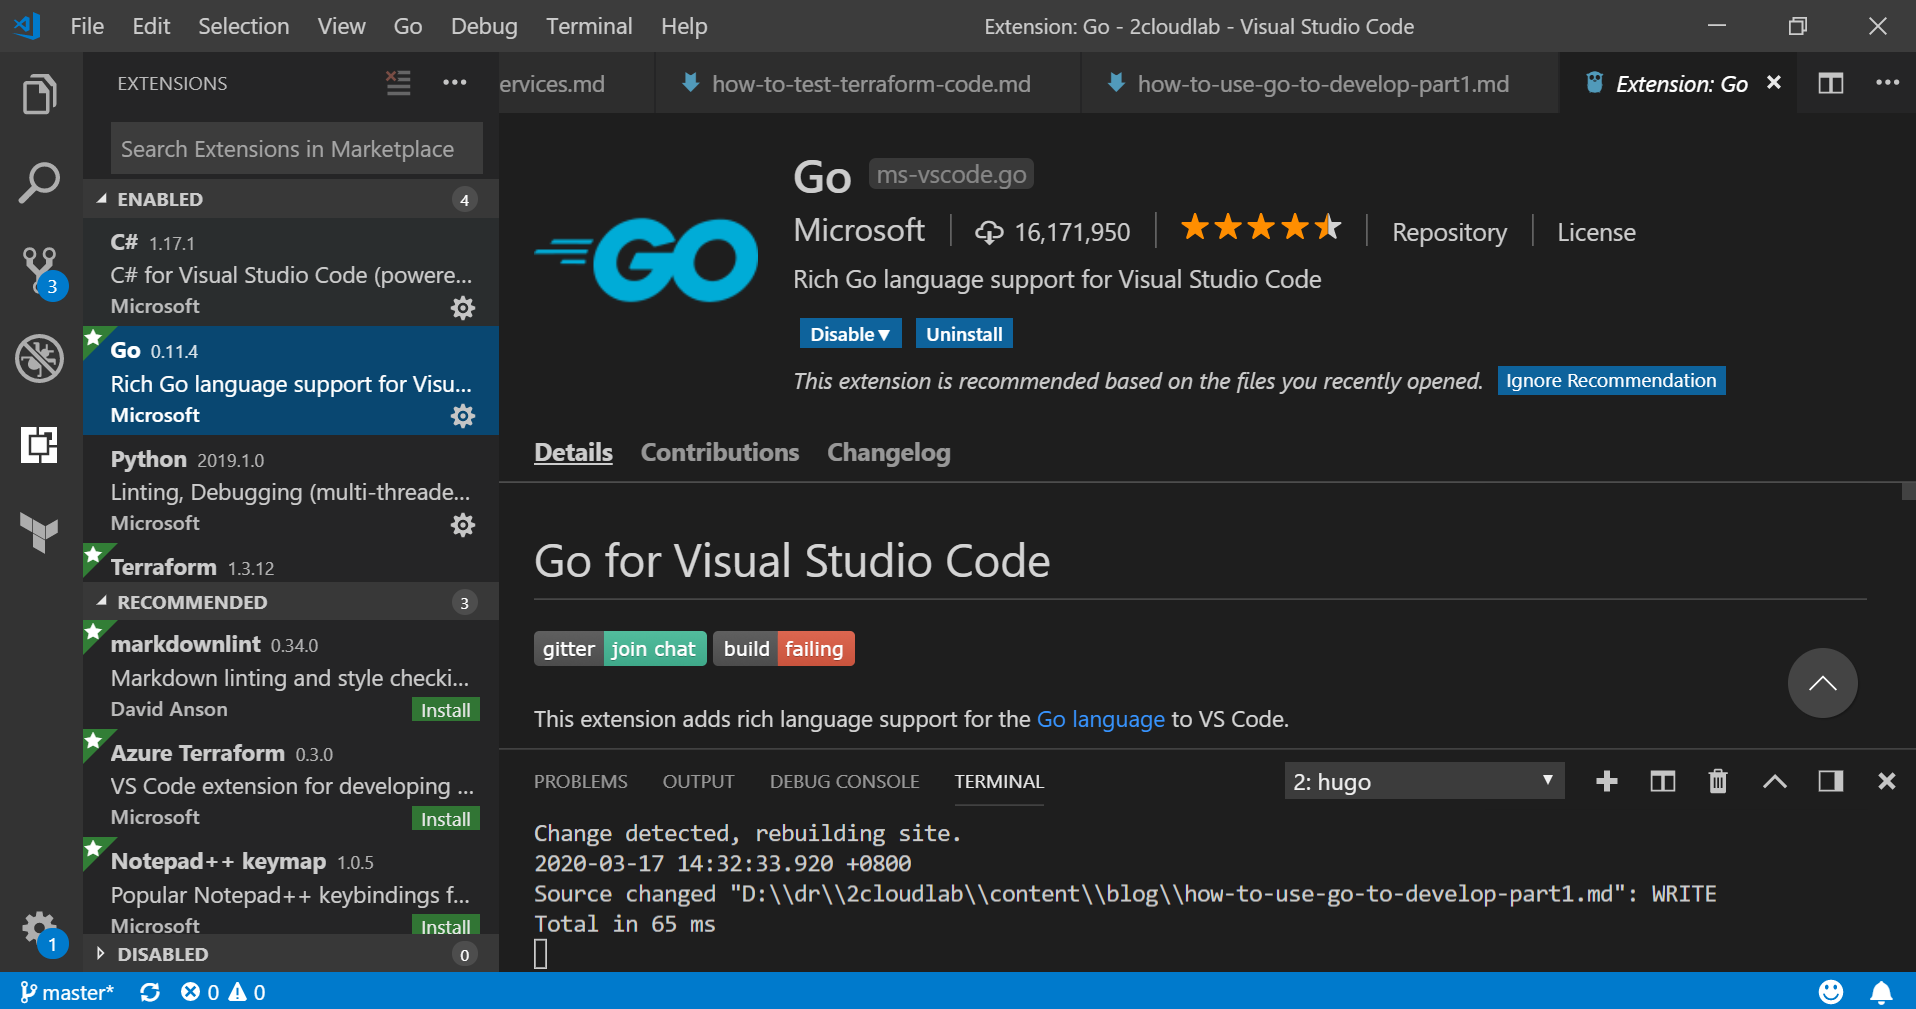
Task: Open gear settings for Python extension
Action: [463, 525]
